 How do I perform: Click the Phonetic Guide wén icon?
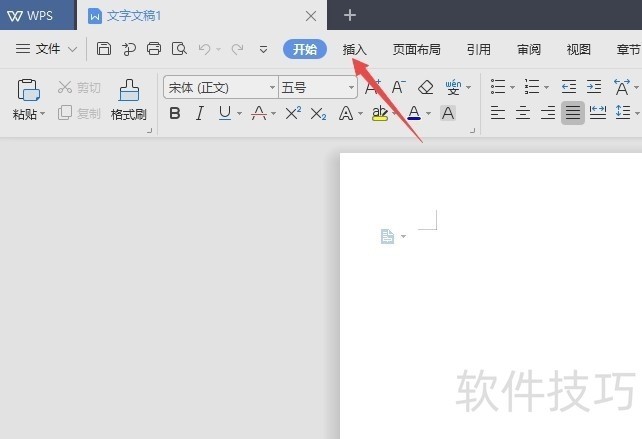pos(453,87)
